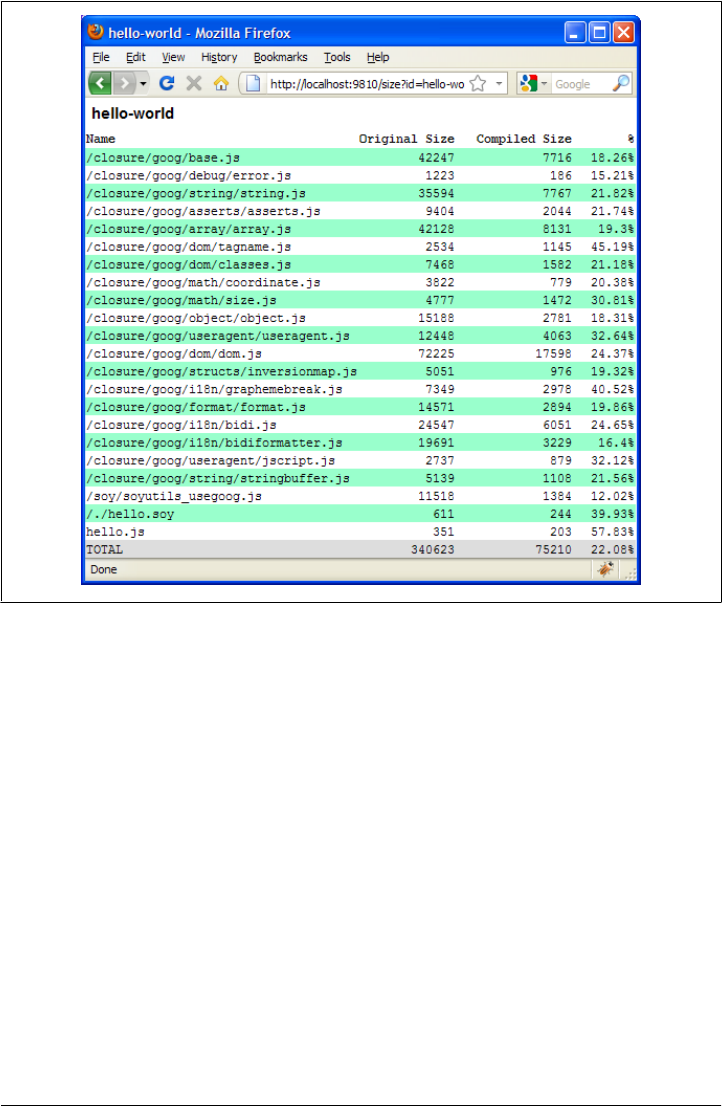Select /closure/goog/string/stringbuffer.js file name
Viewport: 722px width, 1106px height.
point(218,478)
